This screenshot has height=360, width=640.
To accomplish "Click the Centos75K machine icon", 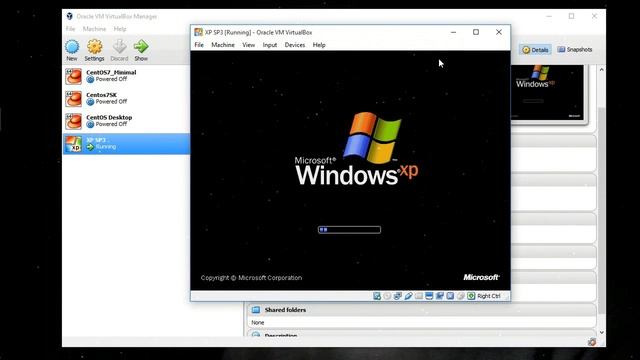I will (74, 99).
